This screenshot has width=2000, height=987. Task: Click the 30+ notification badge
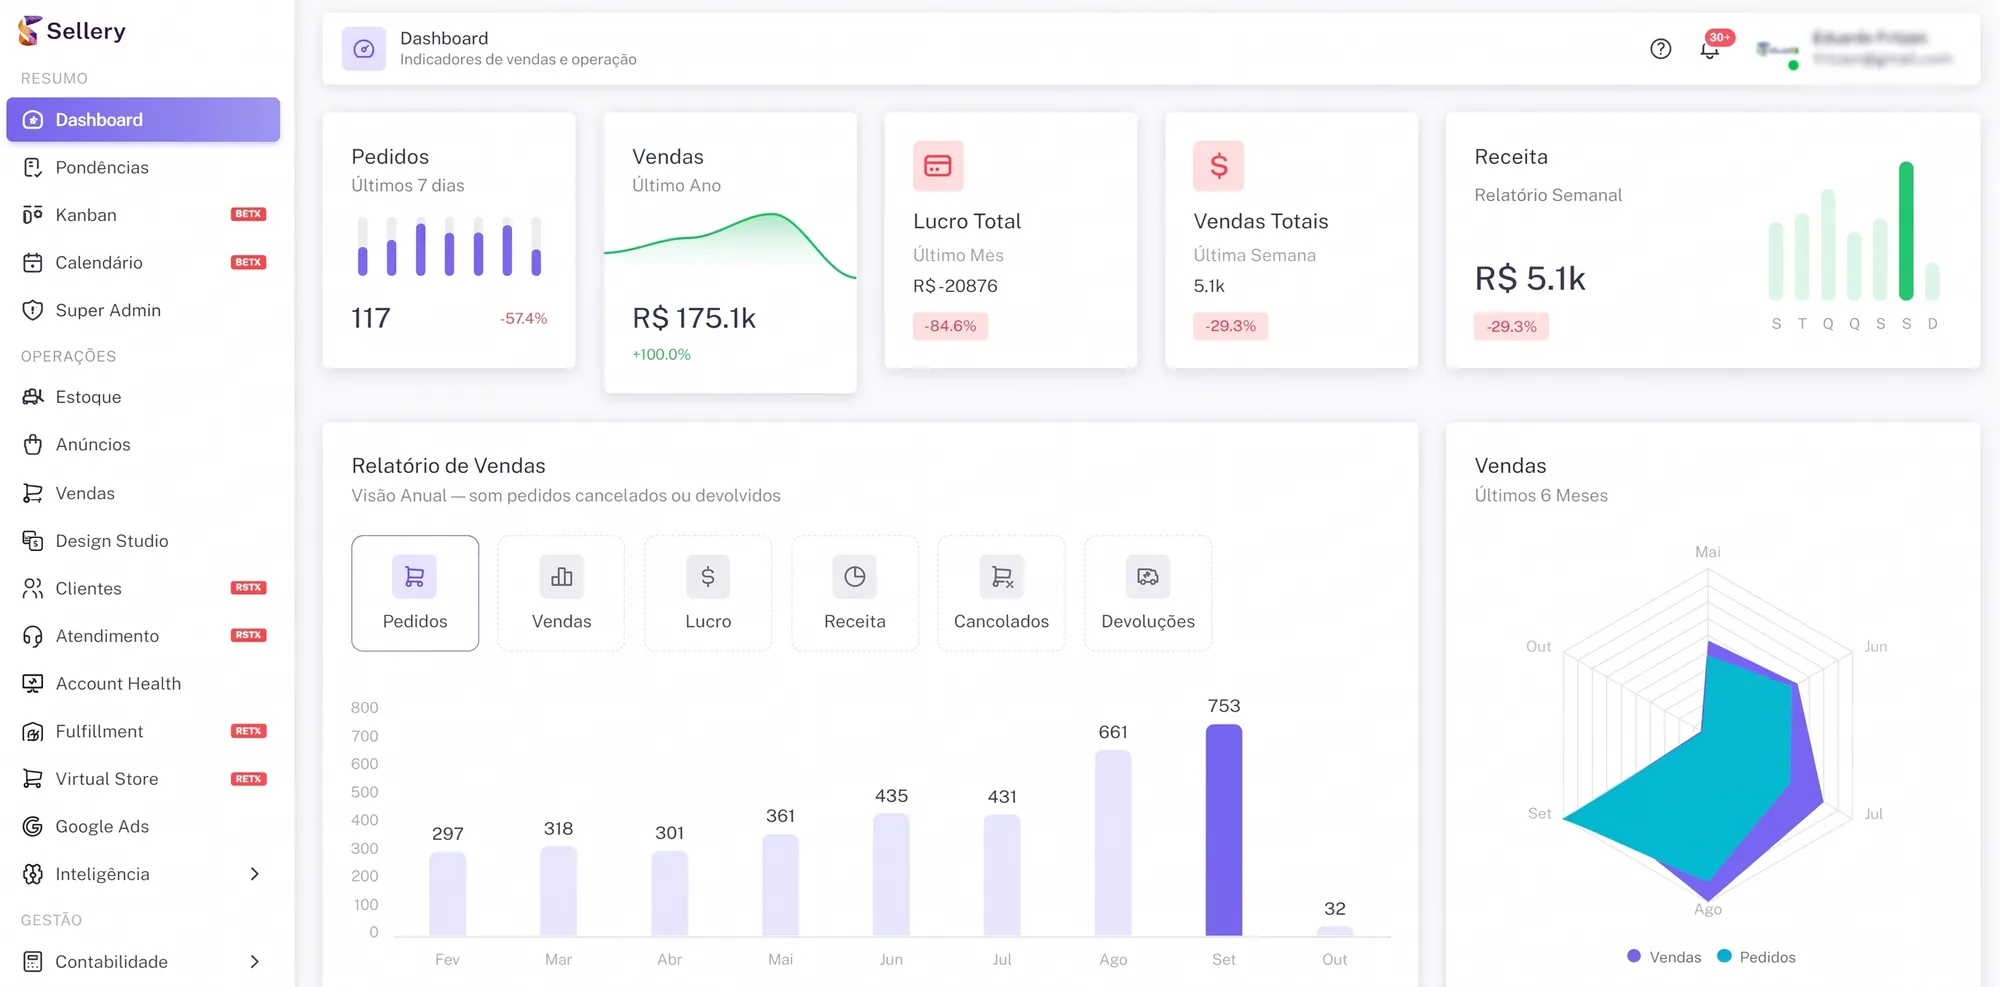click(1720, 37)
